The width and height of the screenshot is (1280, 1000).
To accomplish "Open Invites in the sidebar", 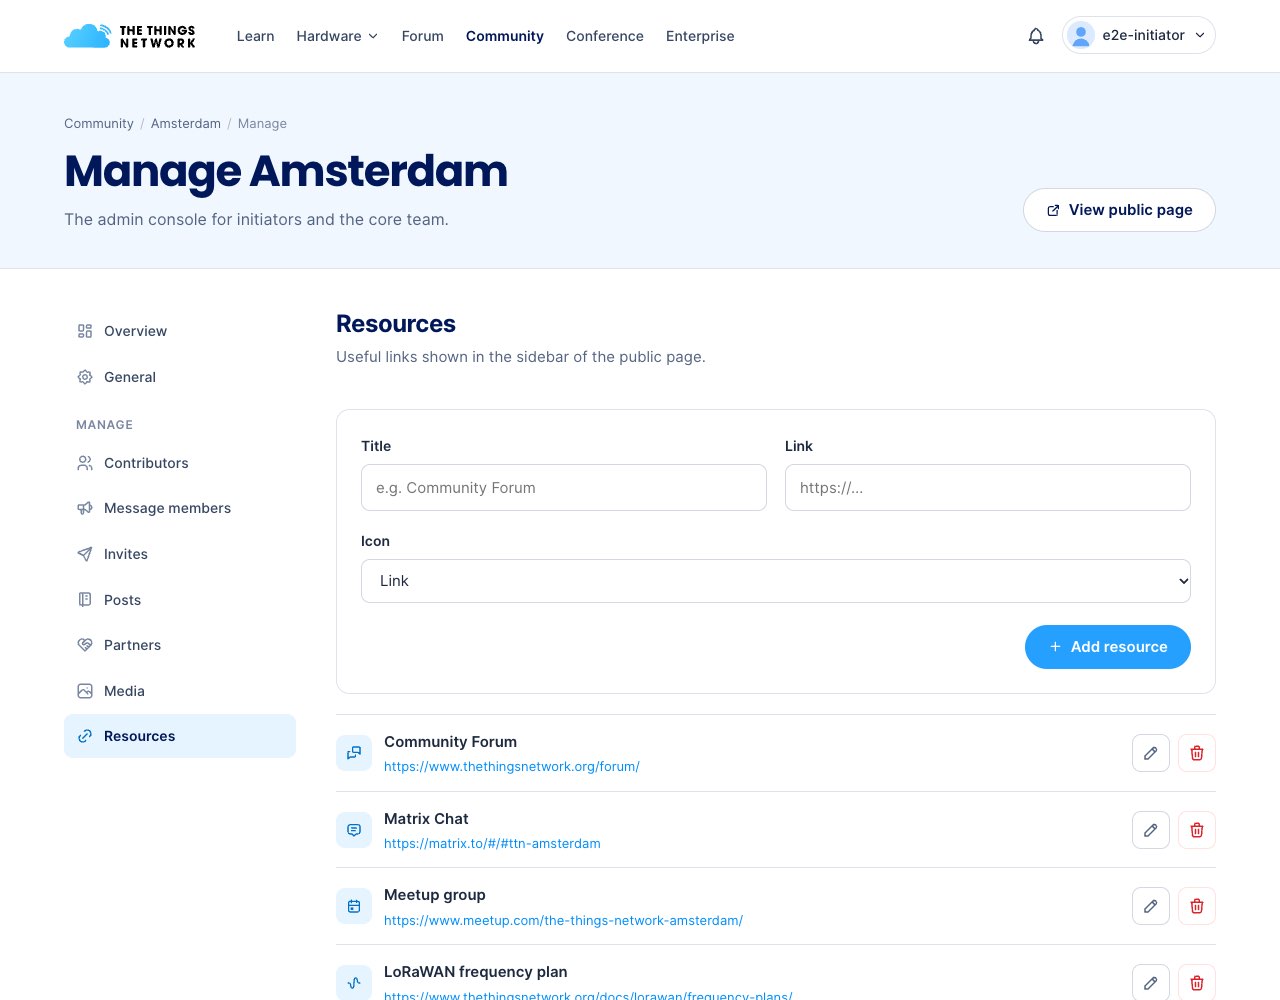I will pos(180,554).
